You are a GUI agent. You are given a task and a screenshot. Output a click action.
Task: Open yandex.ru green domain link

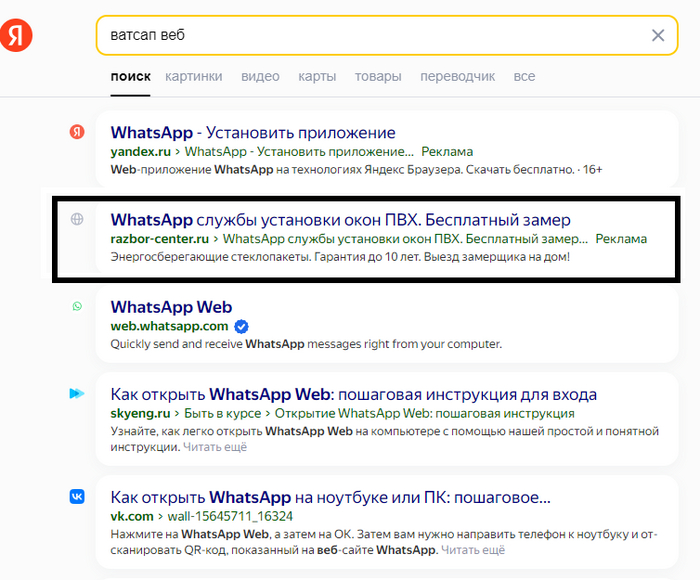tap(141, 152)
